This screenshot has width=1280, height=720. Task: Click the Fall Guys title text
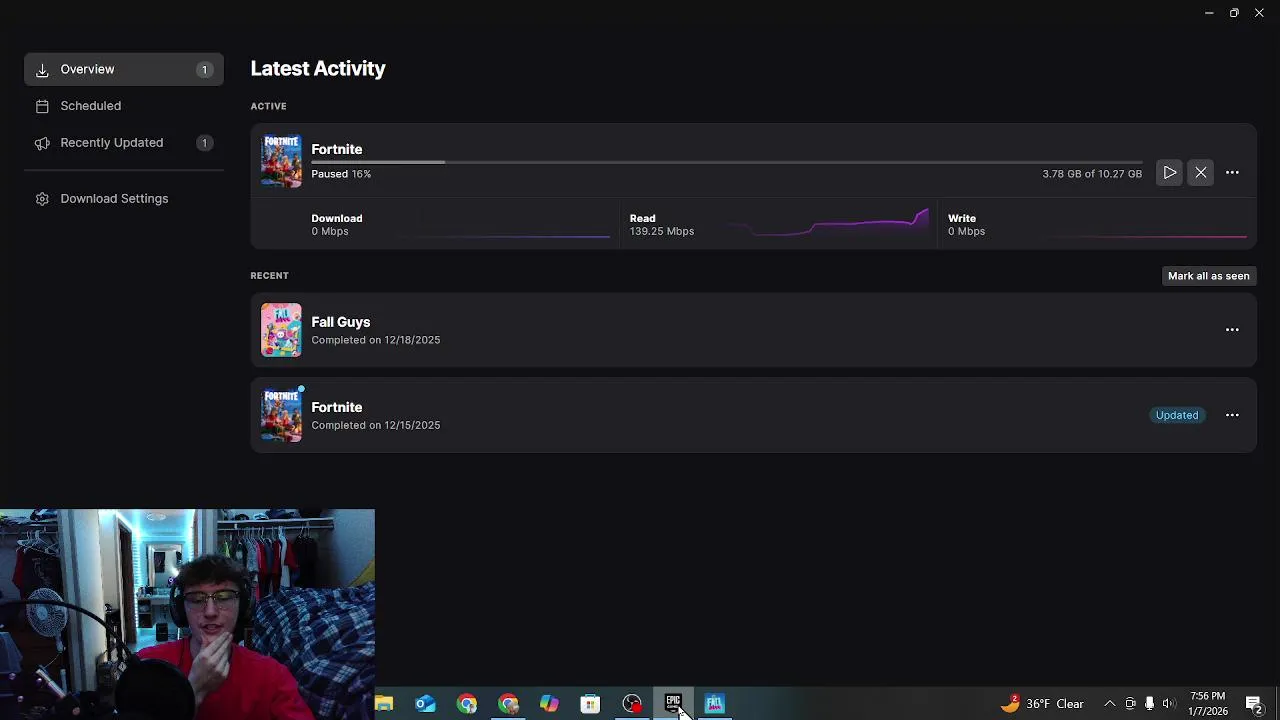pos(340,322)
